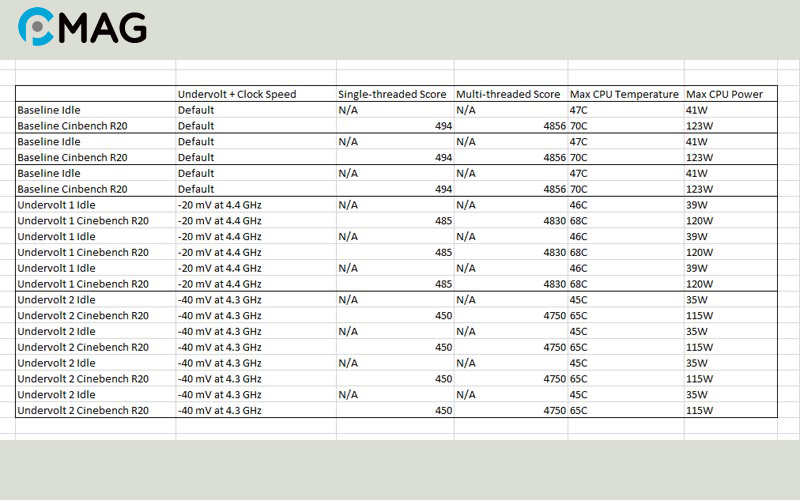Viewport: 800px width, 500px height.
Task: Click the bottommost 'Undervolt 2 Cinebench R20' cell
Action: (82, 410)
